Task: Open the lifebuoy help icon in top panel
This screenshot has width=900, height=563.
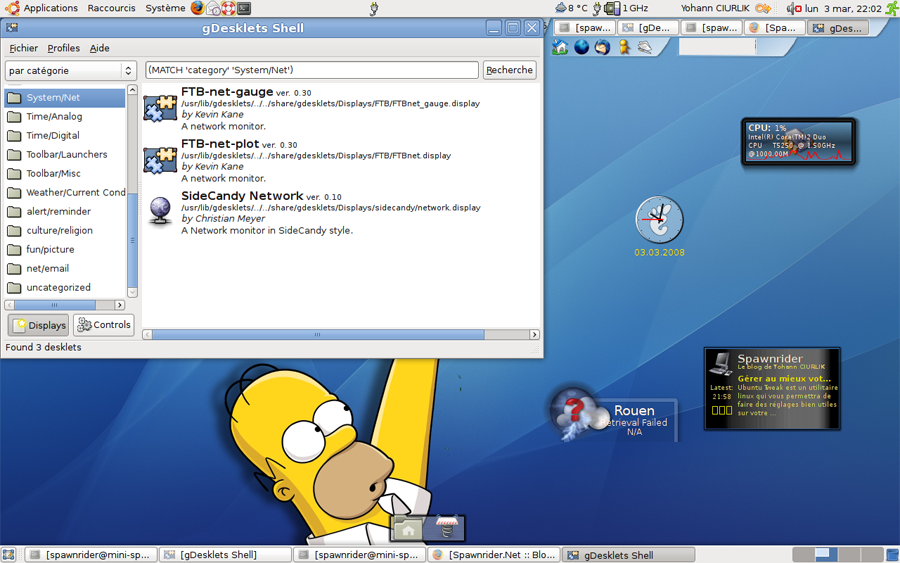Action: tap(228, 8)
